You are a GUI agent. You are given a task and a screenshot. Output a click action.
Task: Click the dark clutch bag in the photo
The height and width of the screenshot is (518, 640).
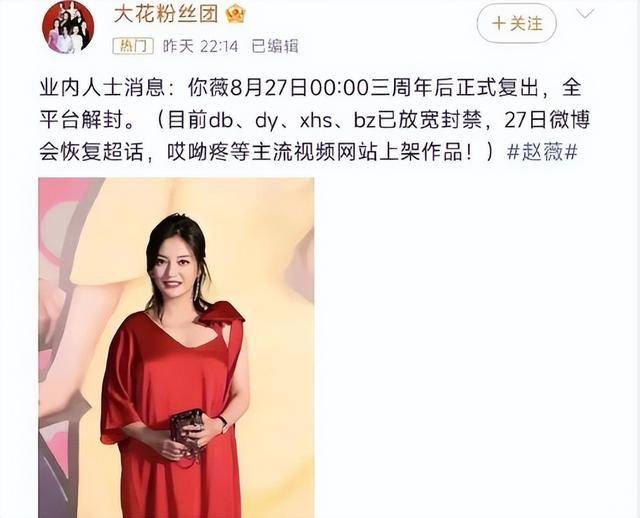(187, 434)
